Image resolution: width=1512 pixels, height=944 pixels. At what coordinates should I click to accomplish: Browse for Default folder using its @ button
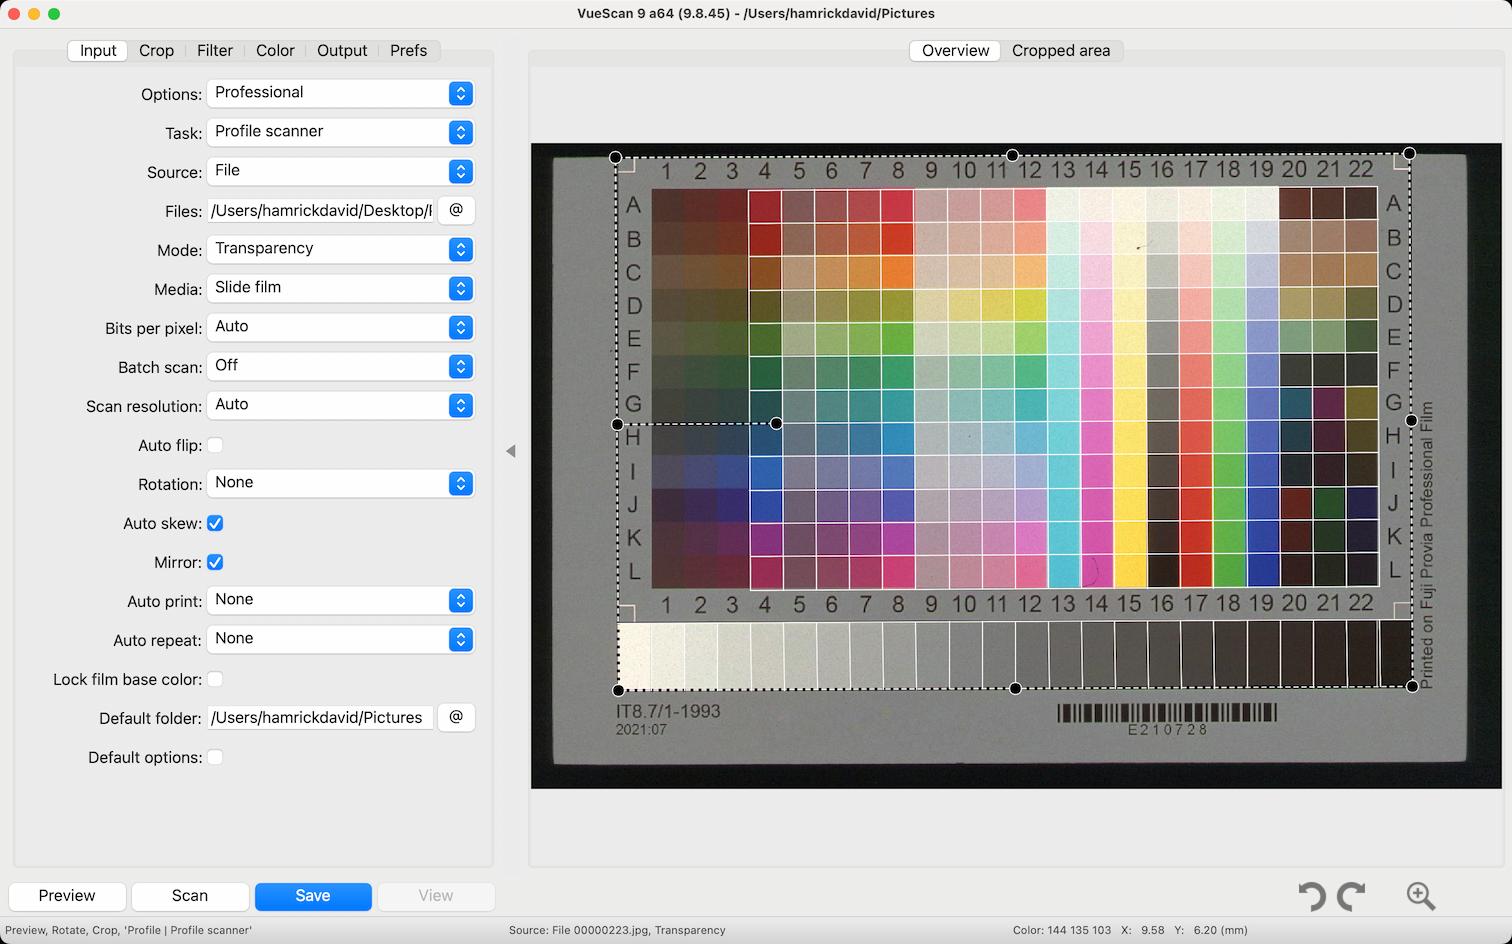tap(456, 717)
